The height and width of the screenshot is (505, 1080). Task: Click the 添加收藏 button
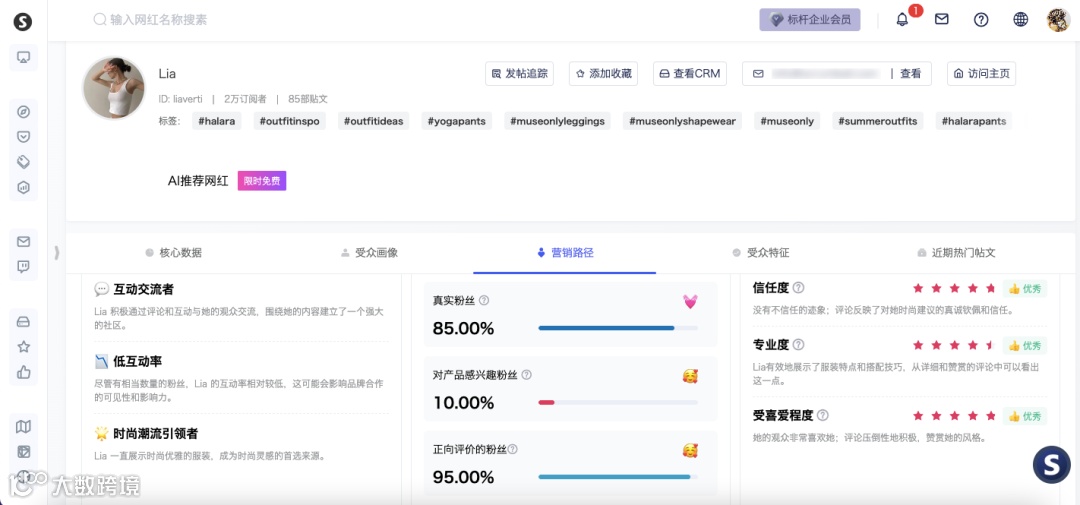click(x=603, y=74)
